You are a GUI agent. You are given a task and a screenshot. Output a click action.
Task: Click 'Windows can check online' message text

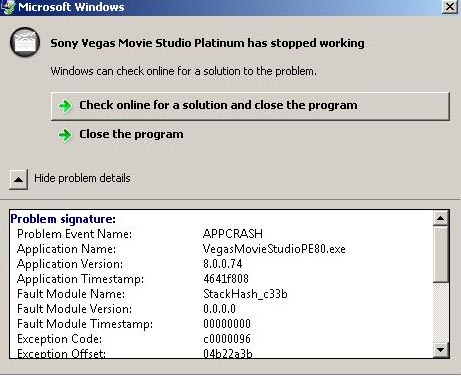pos(183,71)
